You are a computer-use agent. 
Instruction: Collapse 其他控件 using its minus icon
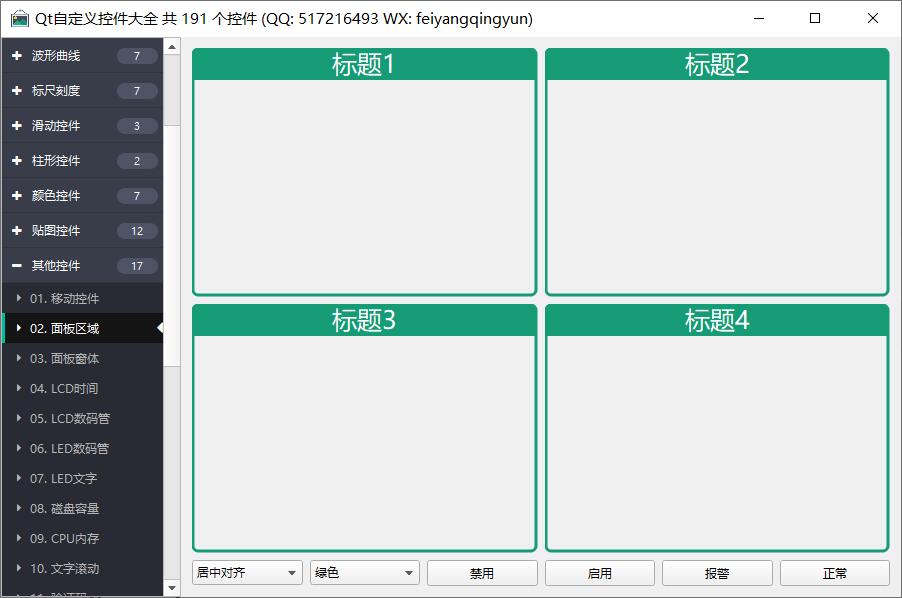[x=16, y=266]
